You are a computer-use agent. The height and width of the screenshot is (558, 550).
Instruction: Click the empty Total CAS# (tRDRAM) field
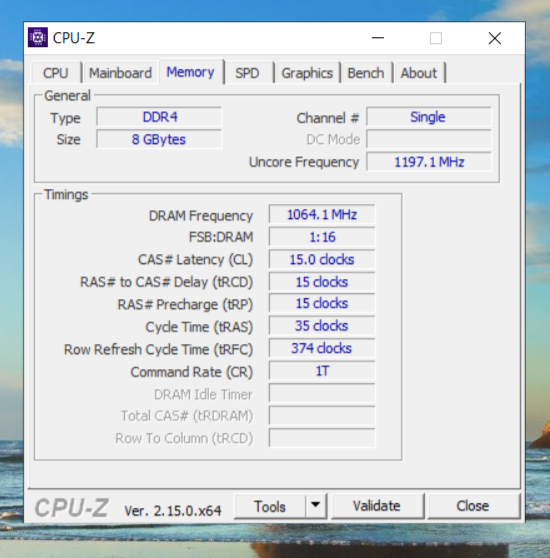pyautogui.click(x=322, y=416)
